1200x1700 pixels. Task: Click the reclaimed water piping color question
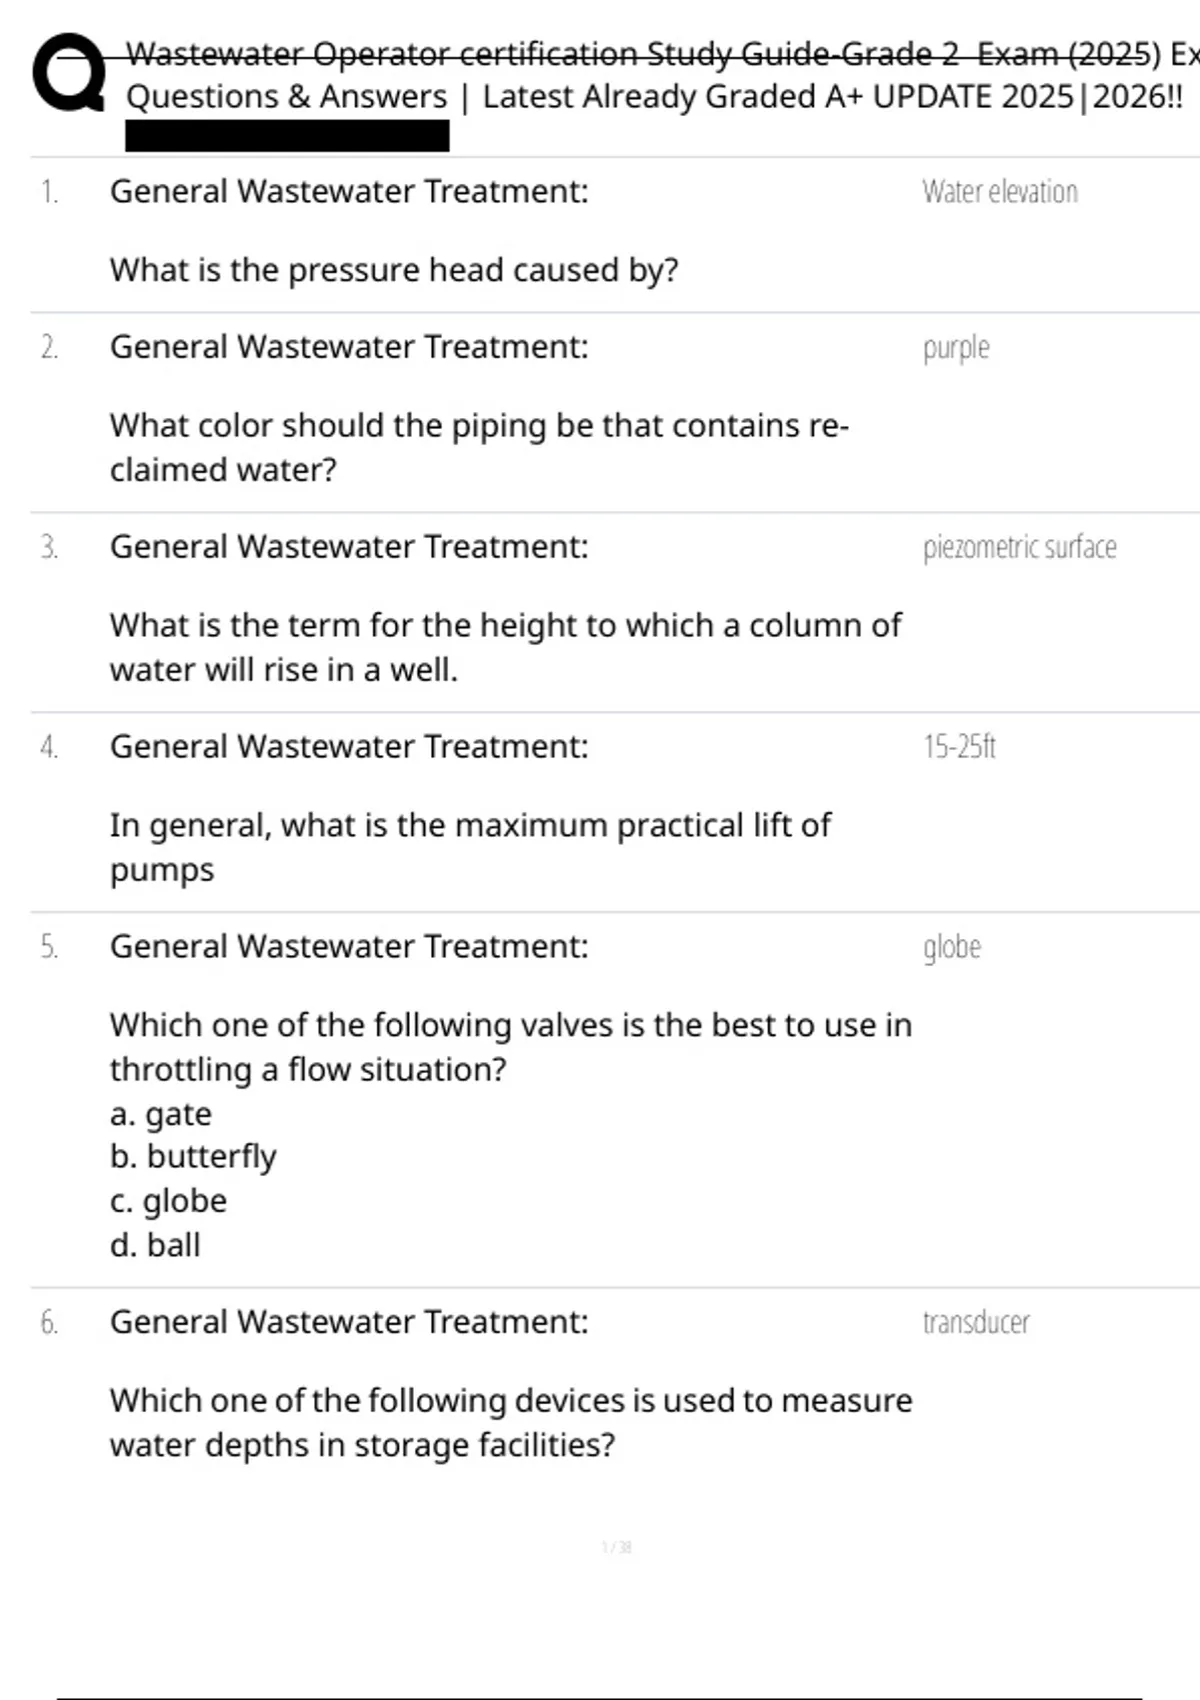click(x=479, y=447)
